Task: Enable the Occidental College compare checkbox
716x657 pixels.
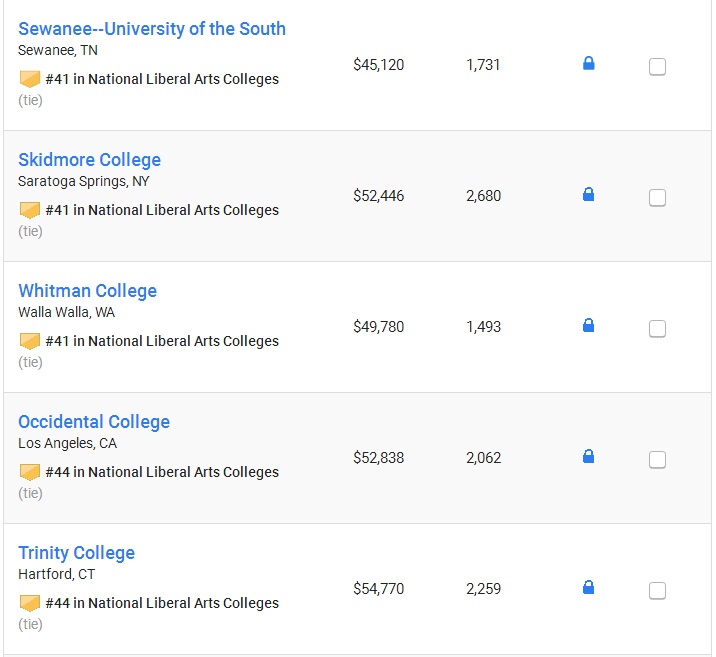Action: [657, 460]
